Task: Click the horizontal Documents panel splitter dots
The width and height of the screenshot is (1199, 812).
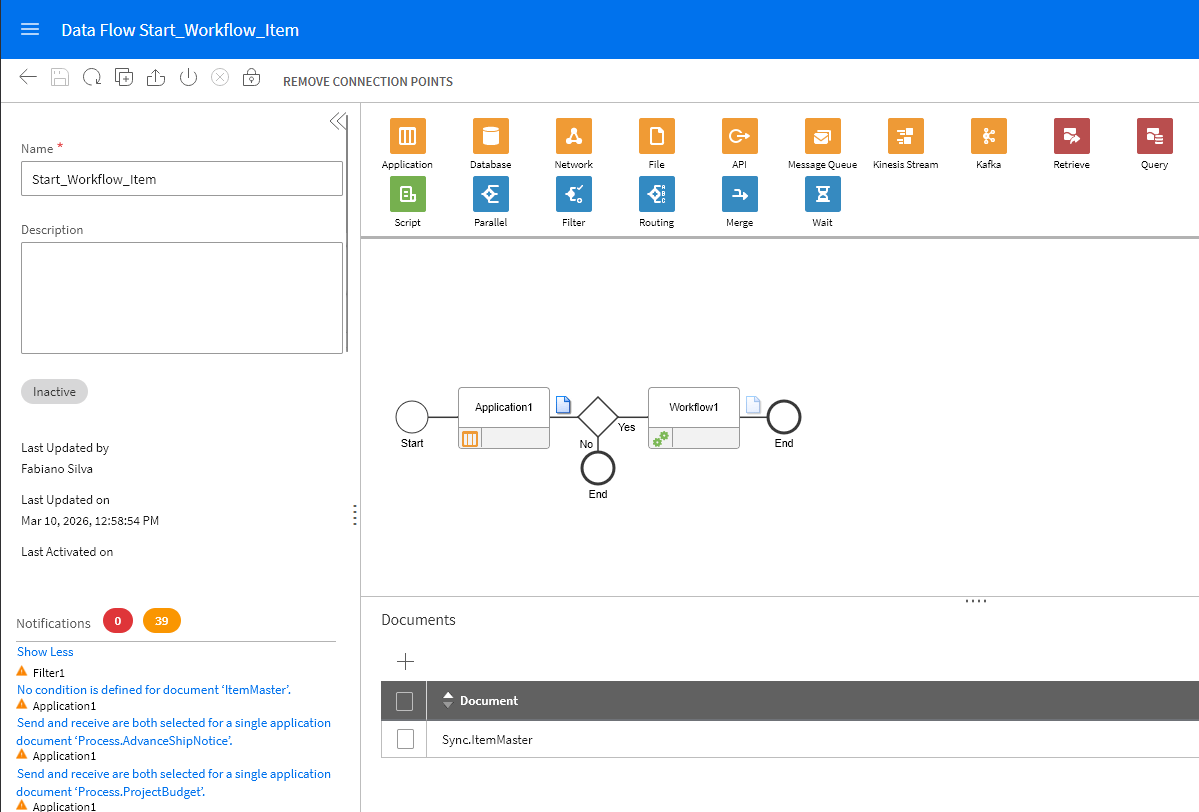Action: coord(976,601)
